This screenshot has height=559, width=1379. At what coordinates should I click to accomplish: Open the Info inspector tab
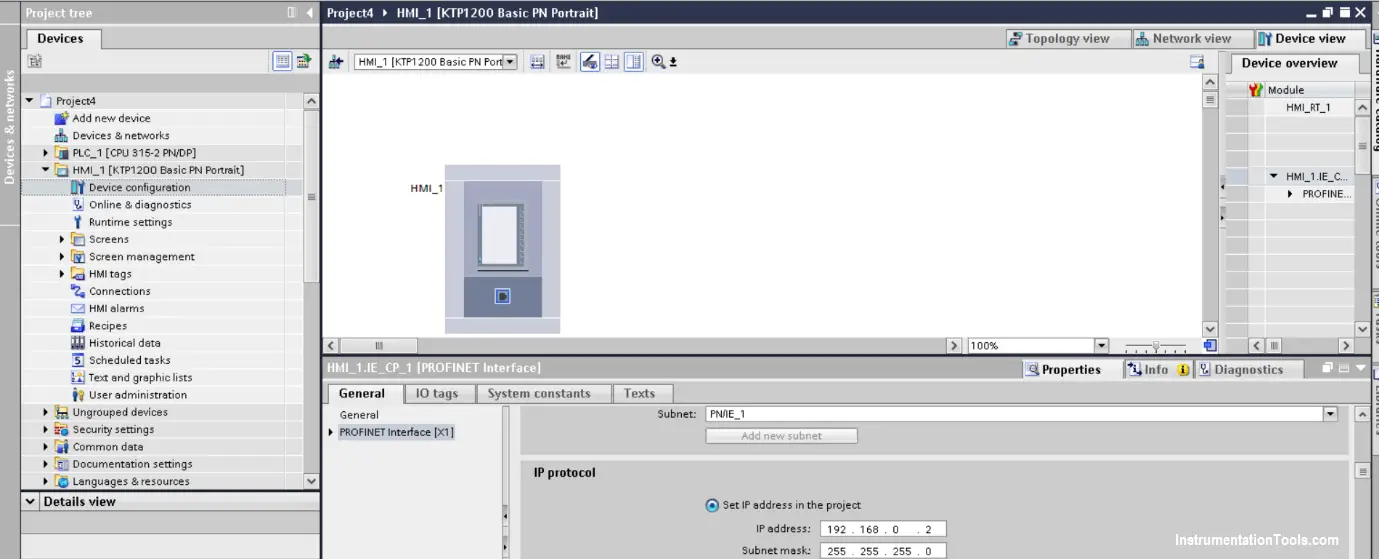pyautogui.click(x=1156, y=369)
